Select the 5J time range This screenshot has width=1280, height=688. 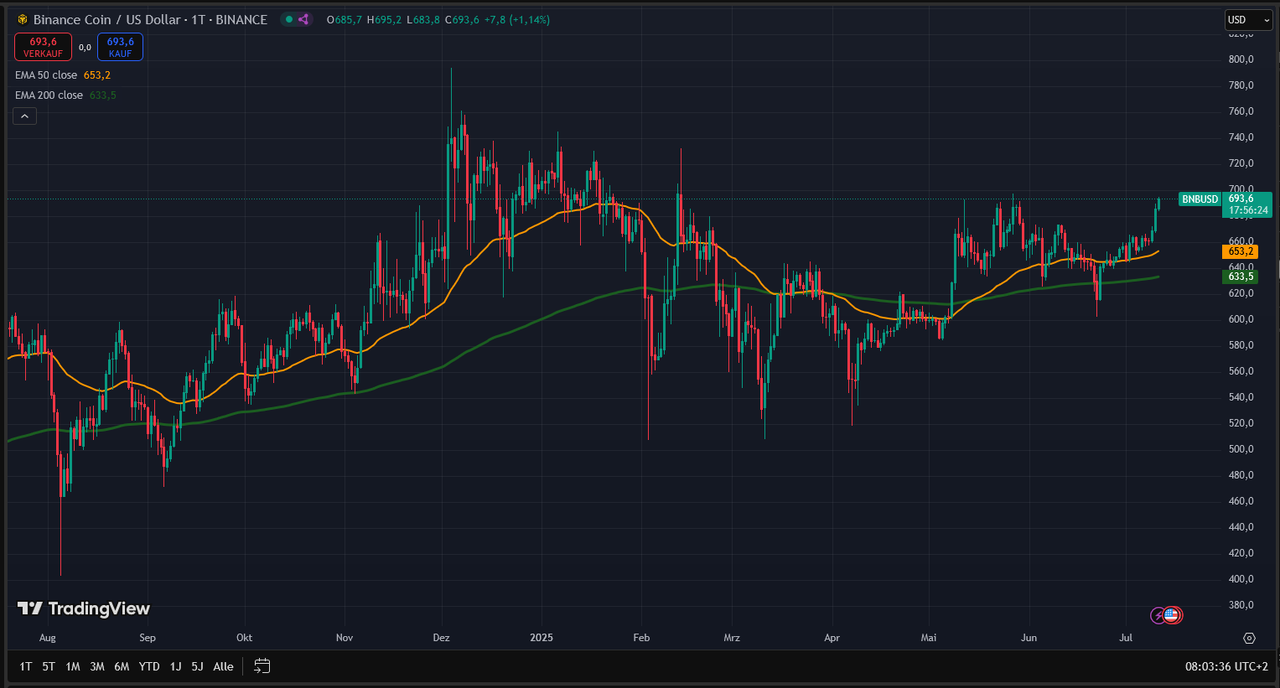[198, 666]
